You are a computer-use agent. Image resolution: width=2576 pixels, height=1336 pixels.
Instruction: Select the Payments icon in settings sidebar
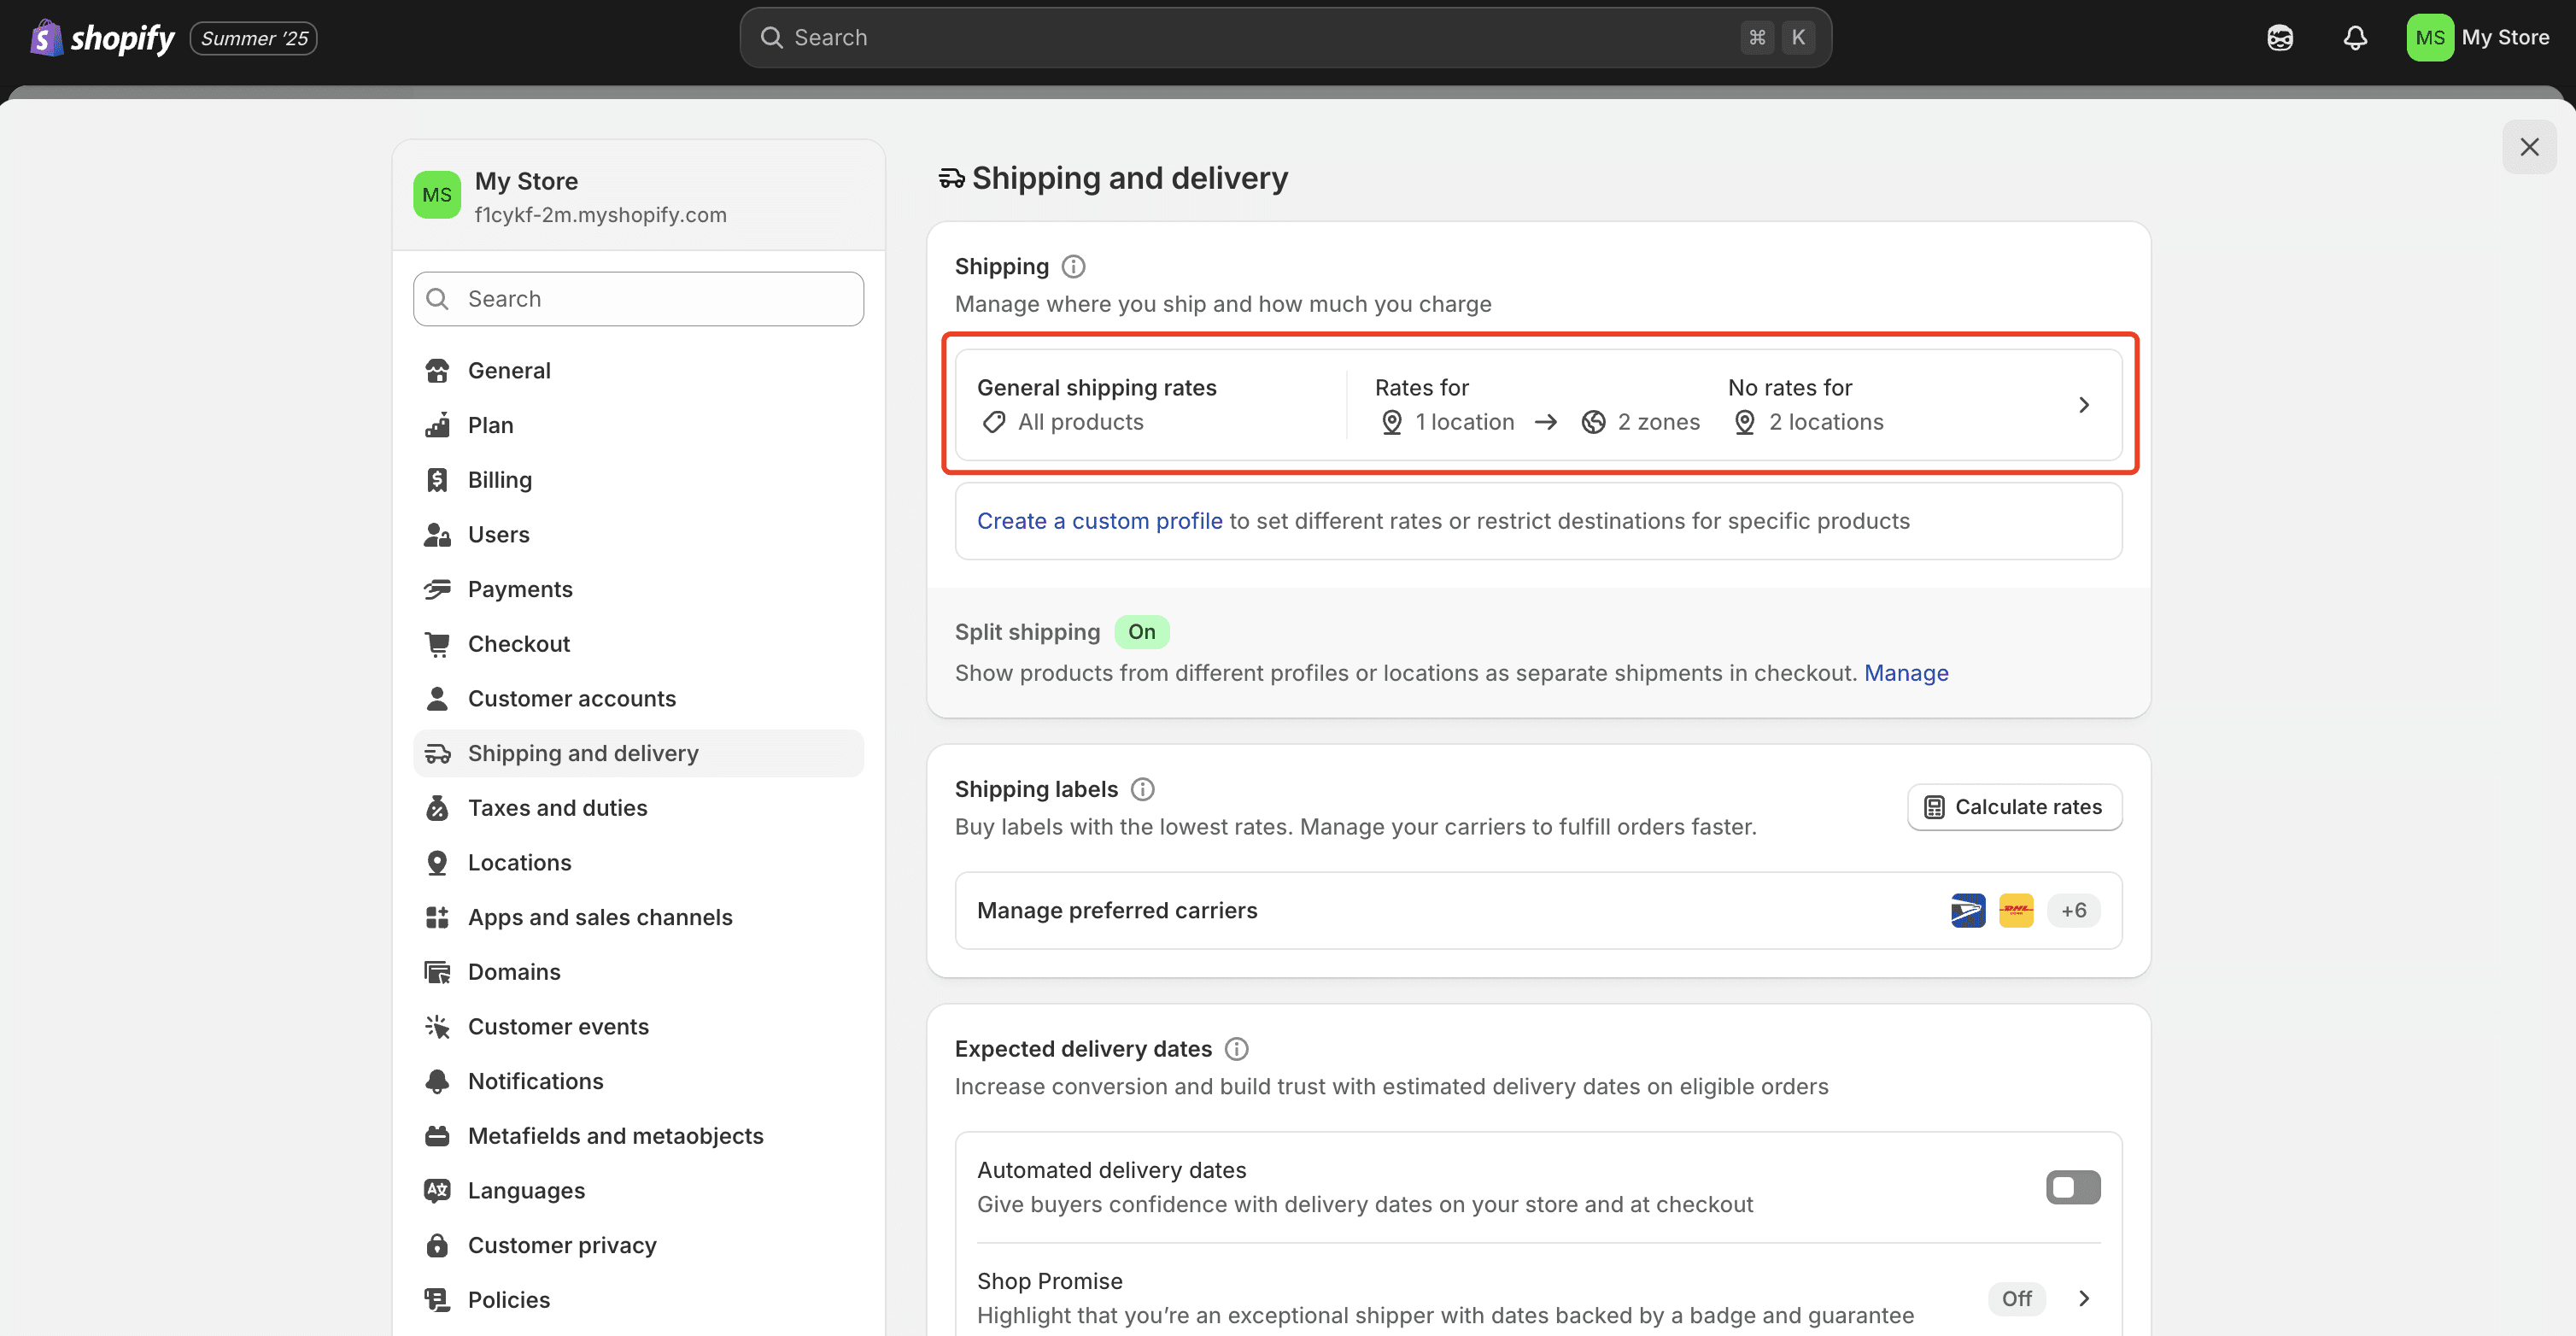point(438,589)
